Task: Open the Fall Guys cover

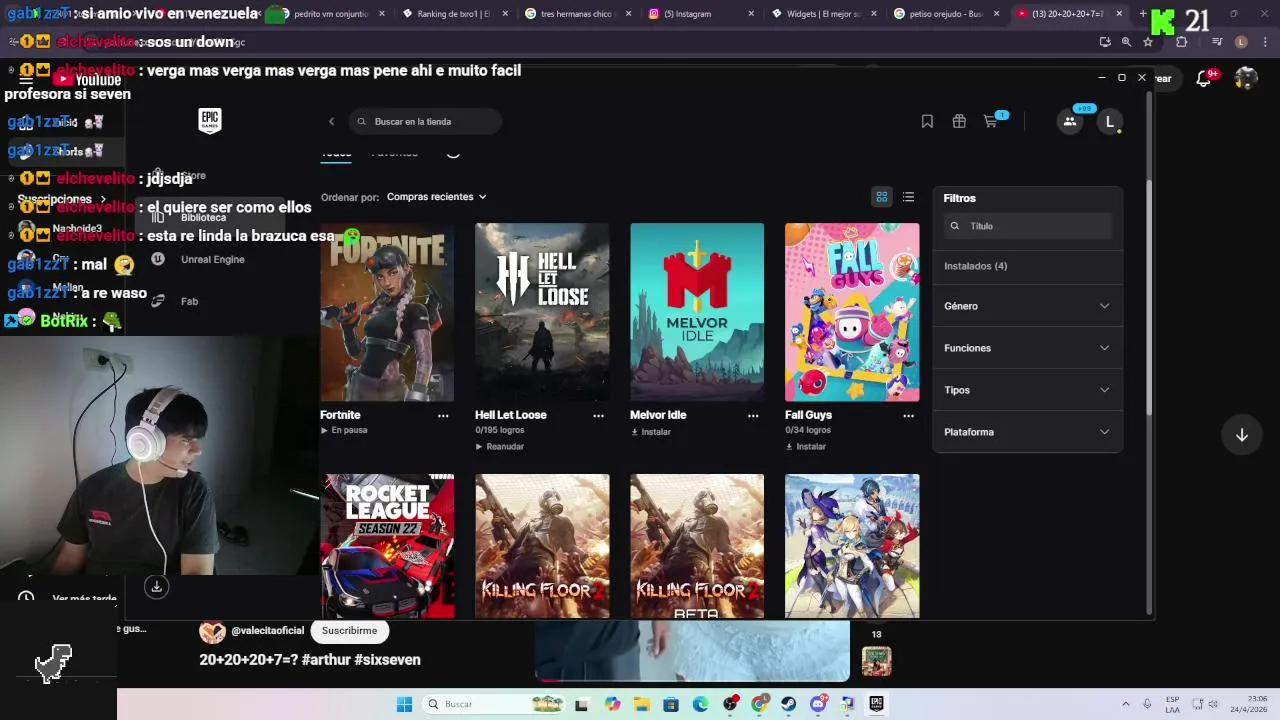Action: pyautogui.click(x=852, y=312)
